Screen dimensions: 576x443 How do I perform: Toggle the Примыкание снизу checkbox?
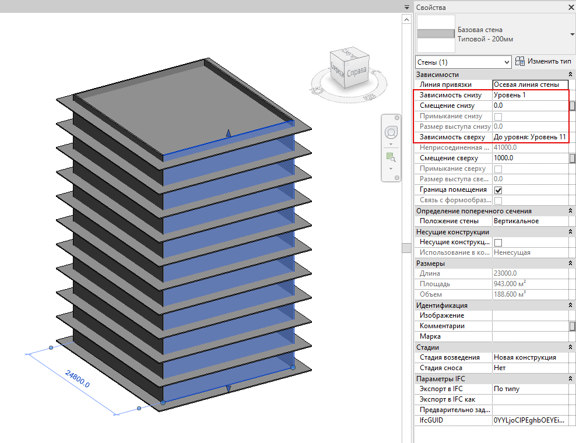coord(498,116)
